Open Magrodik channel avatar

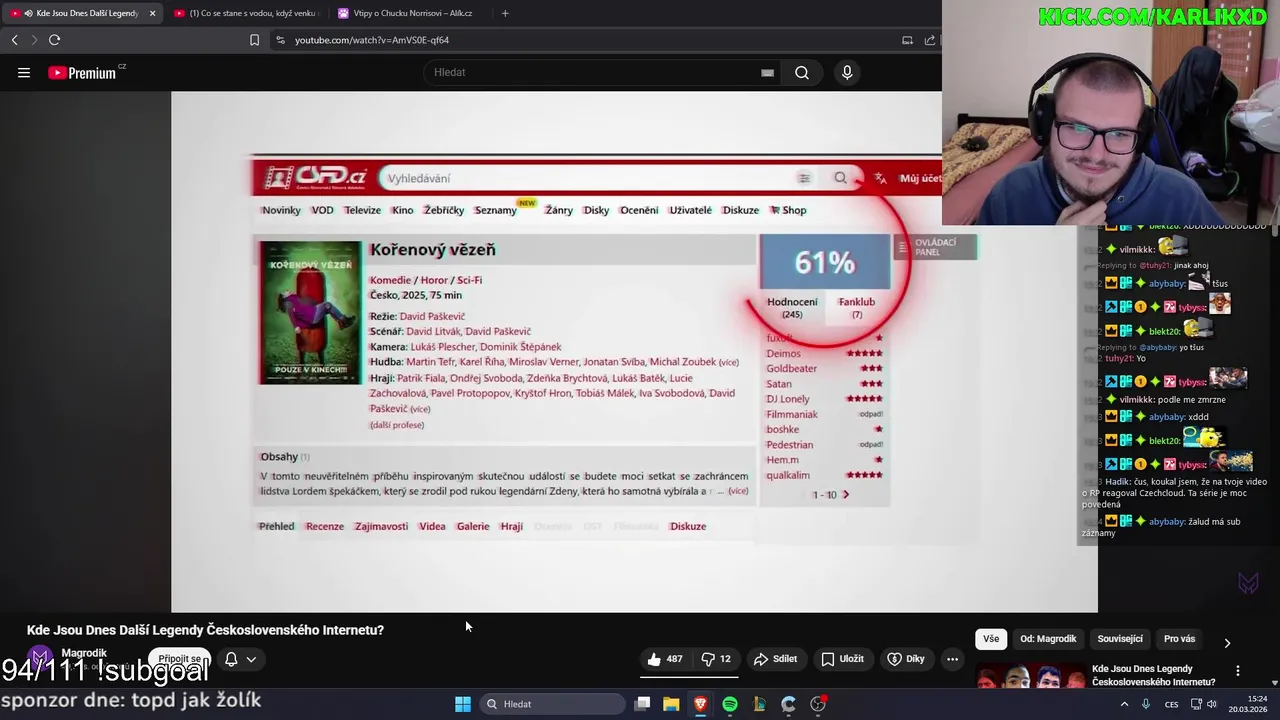point(39,659)
